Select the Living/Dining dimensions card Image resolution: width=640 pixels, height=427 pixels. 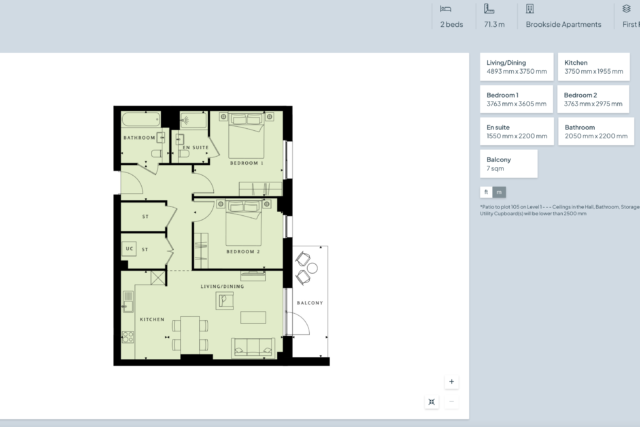point(516,67)
